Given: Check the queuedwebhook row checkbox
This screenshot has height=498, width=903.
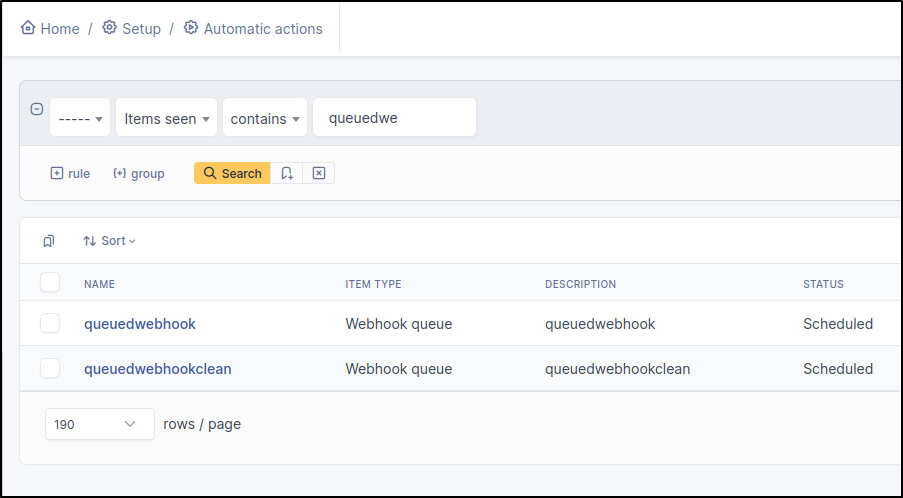Looking at the screenshot, I should (x=50, y=323).
